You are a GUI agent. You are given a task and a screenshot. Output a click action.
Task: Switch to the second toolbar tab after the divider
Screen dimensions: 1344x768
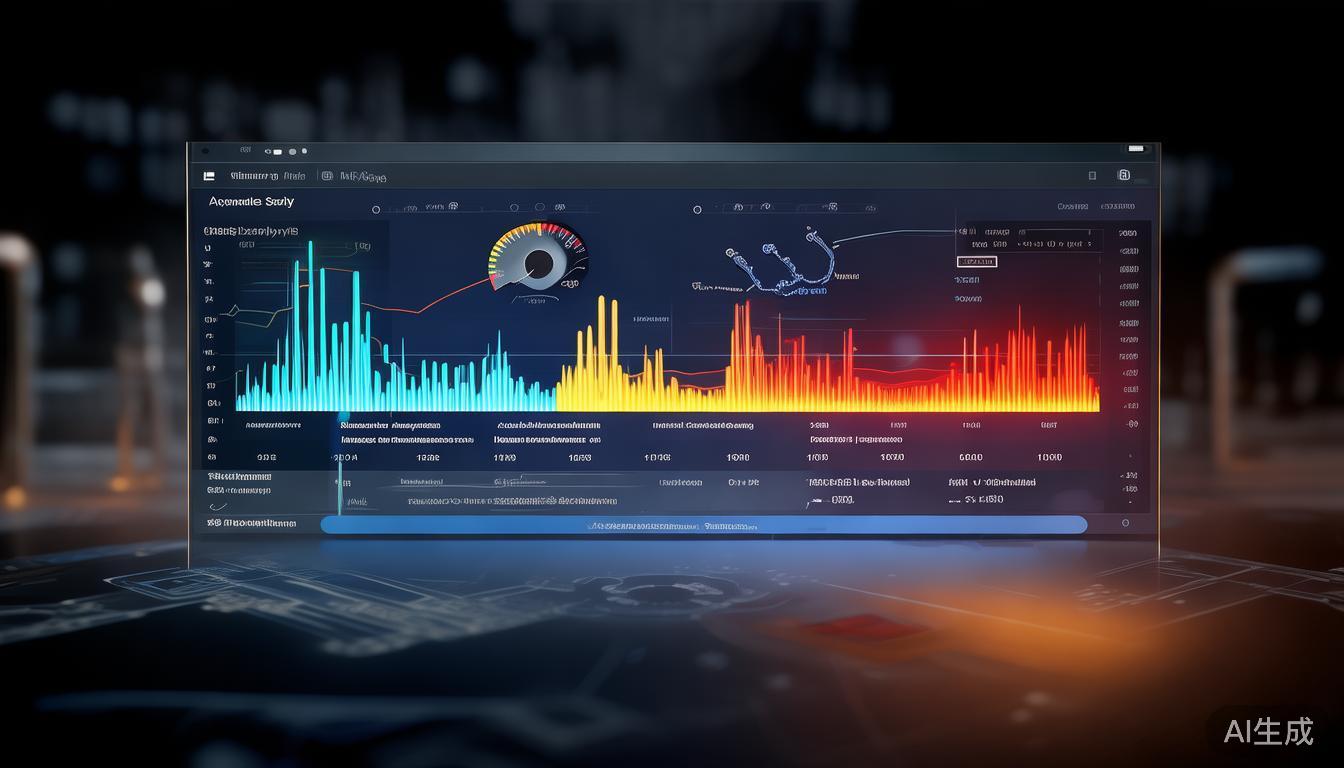[x=362, y=177]
